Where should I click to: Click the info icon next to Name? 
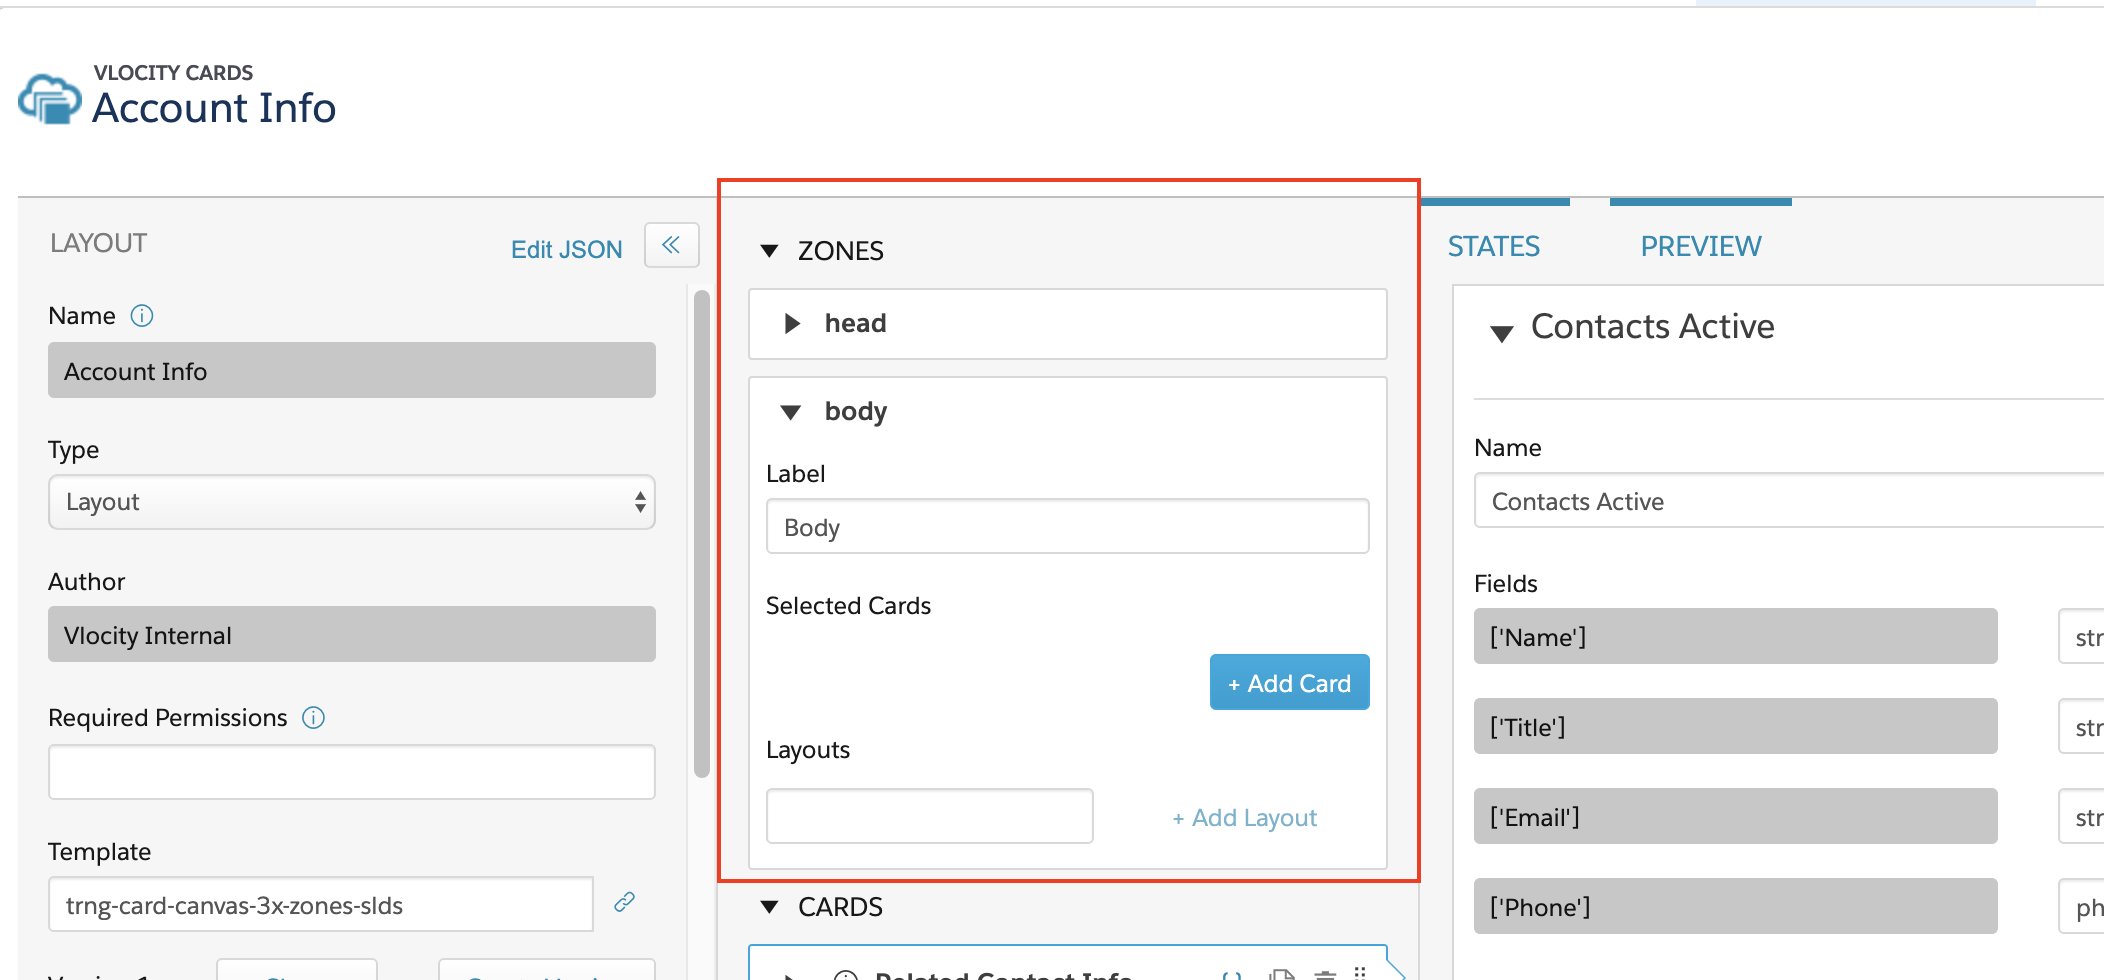tap(142, 316)
